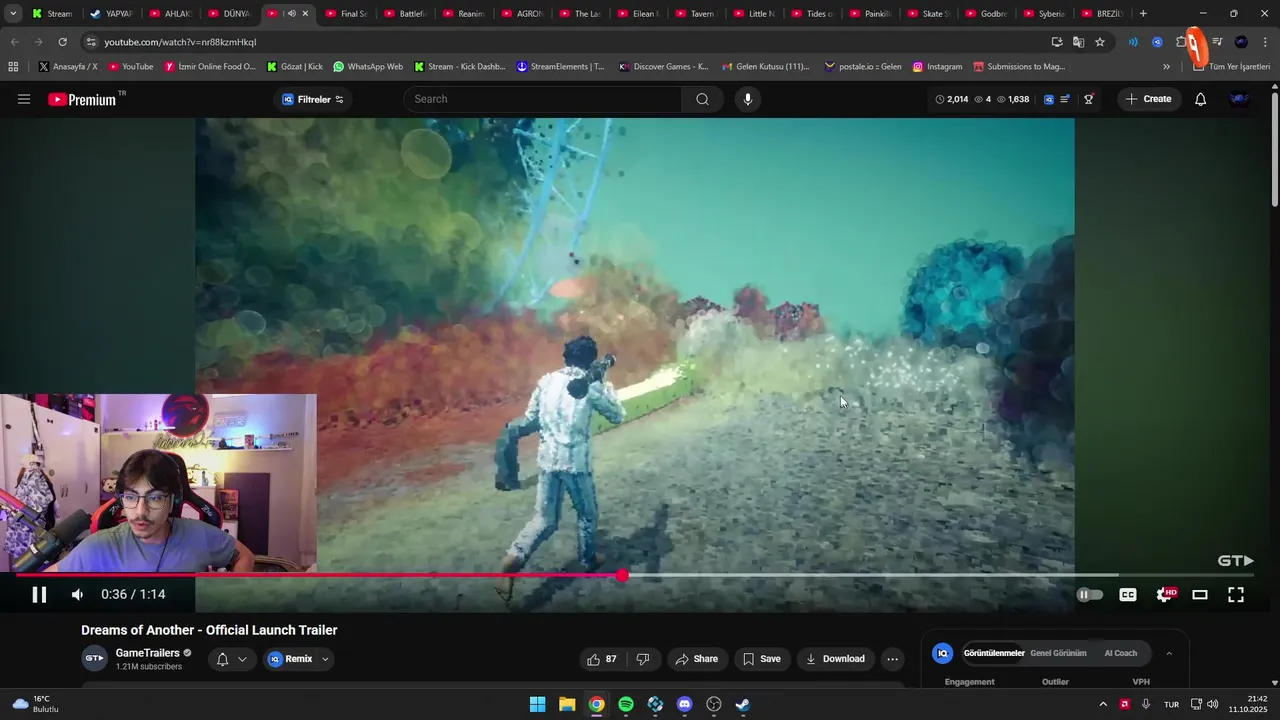
Task: Mute the video volume icon
Action: [77, 594]
